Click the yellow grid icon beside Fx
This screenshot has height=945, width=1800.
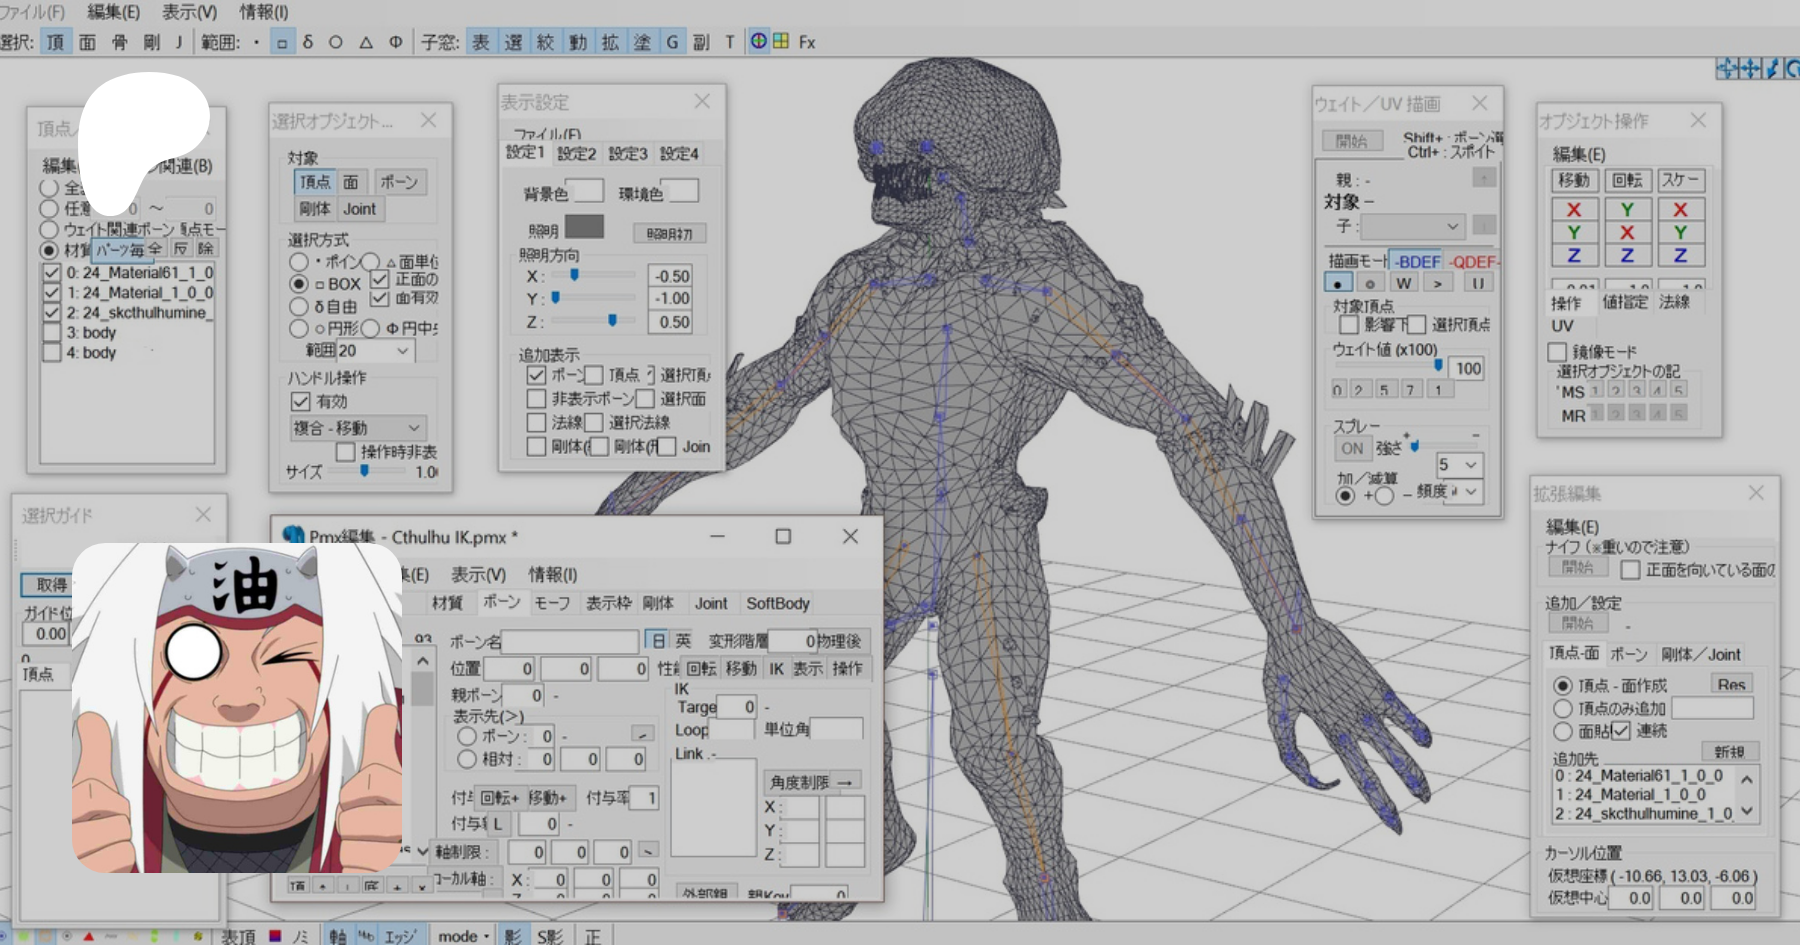[x=781, y=41]
